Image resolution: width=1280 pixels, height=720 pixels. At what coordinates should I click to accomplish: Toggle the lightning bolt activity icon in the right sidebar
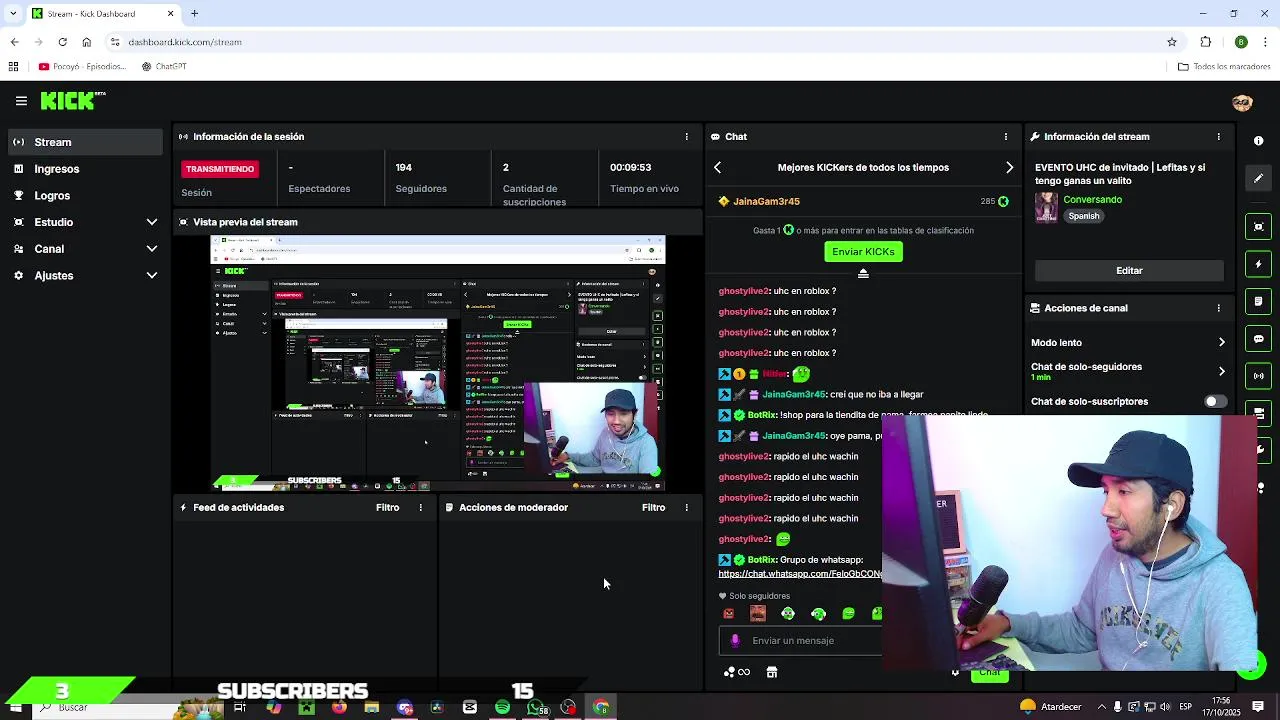pos(1259,264)
